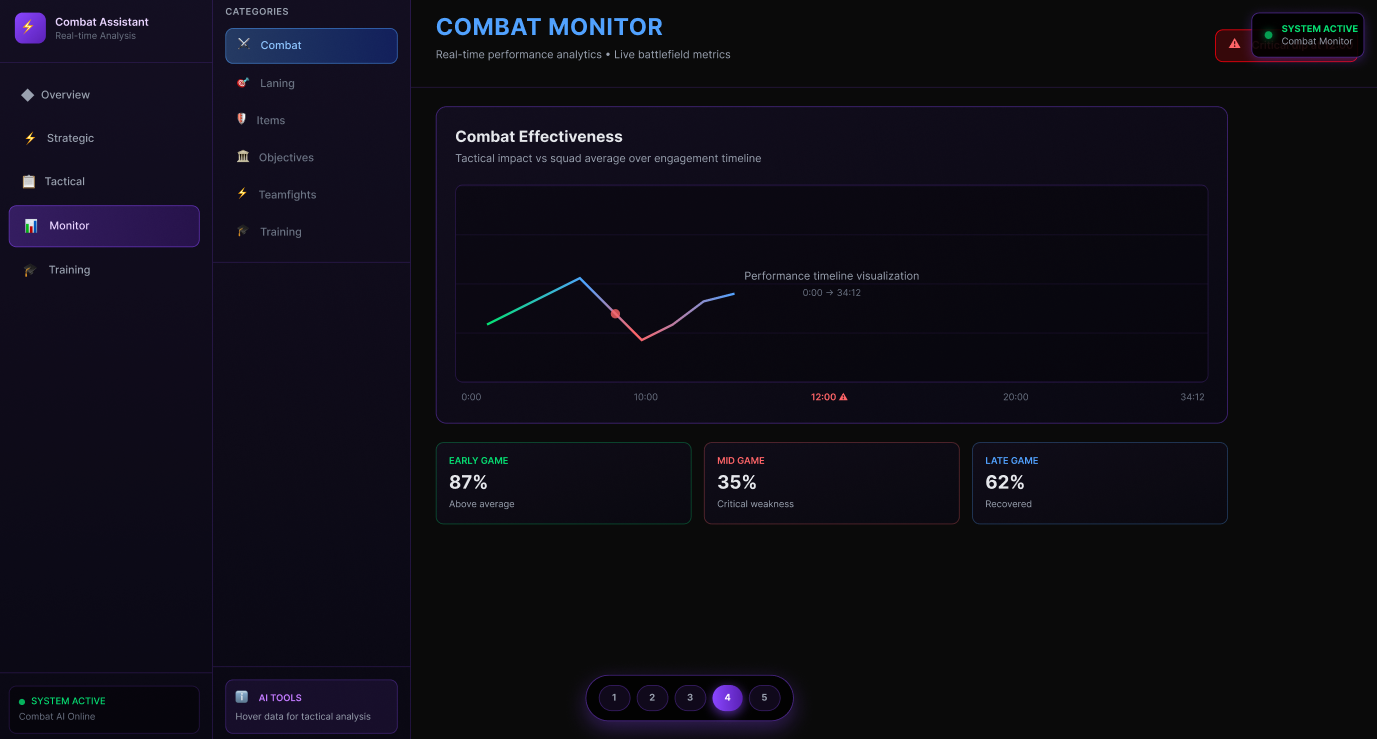This screenshot has width=1377, height=739.
Task: Click the Performance timeline visualization text
Action: coord(831,276)
